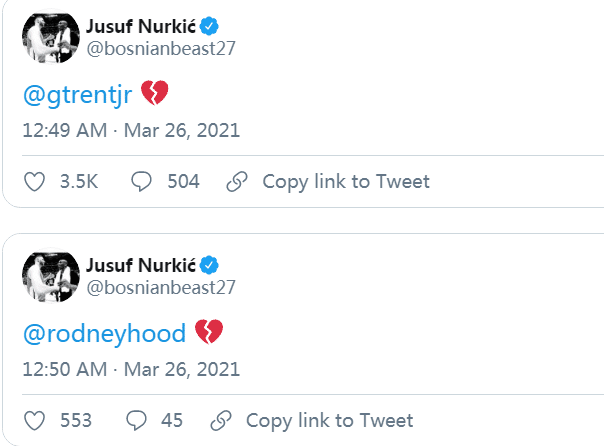
Task: Open the avatar on the @gtrentjr tweet
Action: pyautogui.click(x=46, y=38)
